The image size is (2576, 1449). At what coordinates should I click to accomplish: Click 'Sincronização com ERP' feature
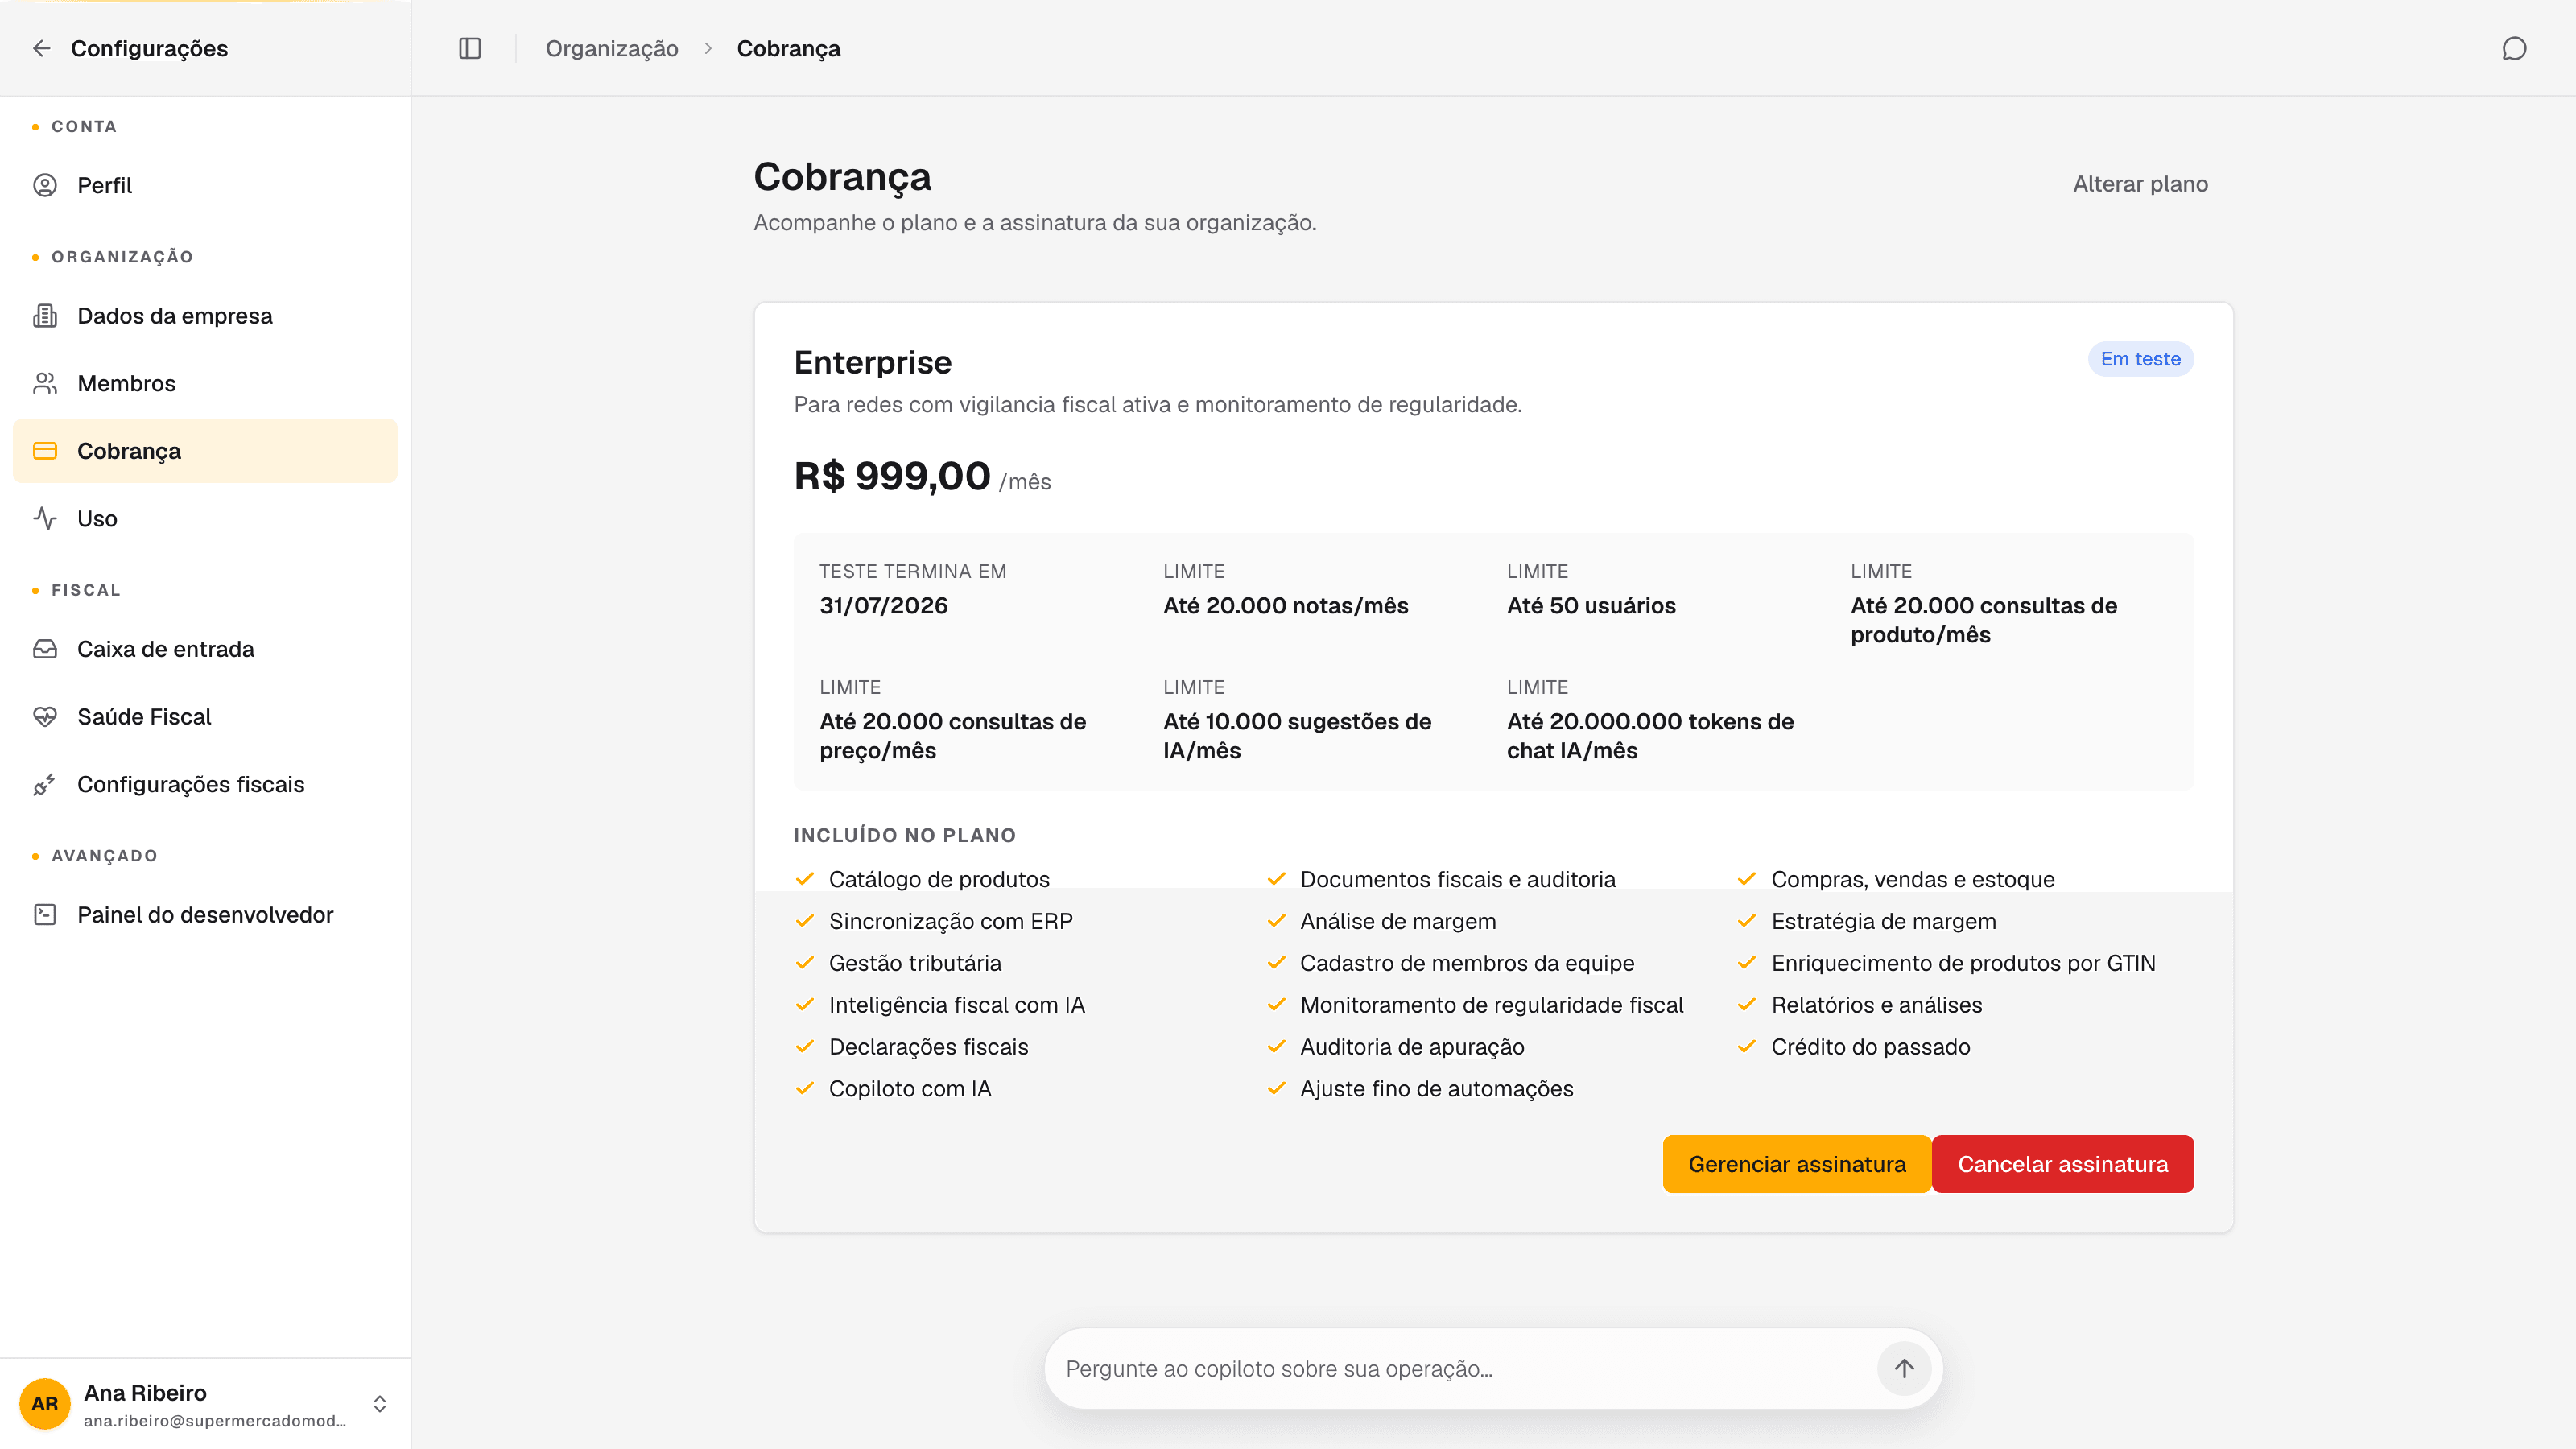pyautogui.click(x=951, y=921)
